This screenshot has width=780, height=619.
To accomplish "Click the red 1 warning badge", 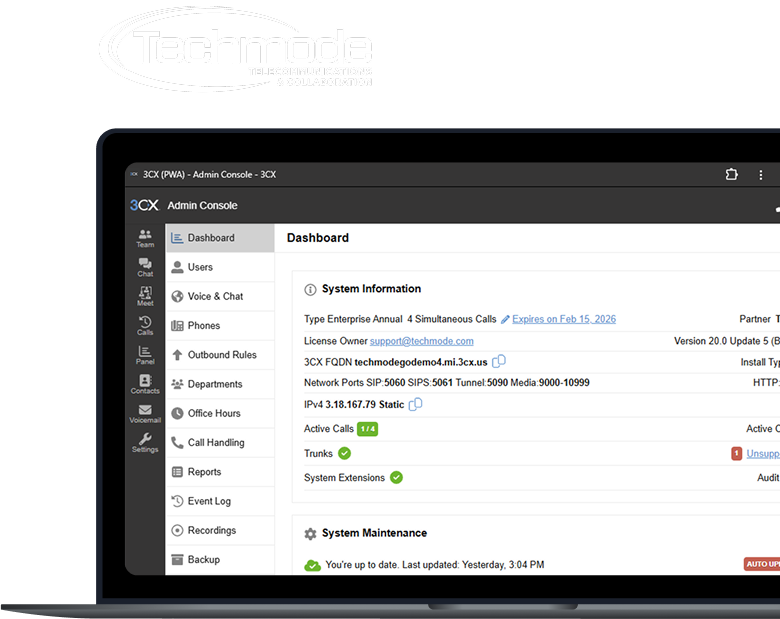I will 737,453.
